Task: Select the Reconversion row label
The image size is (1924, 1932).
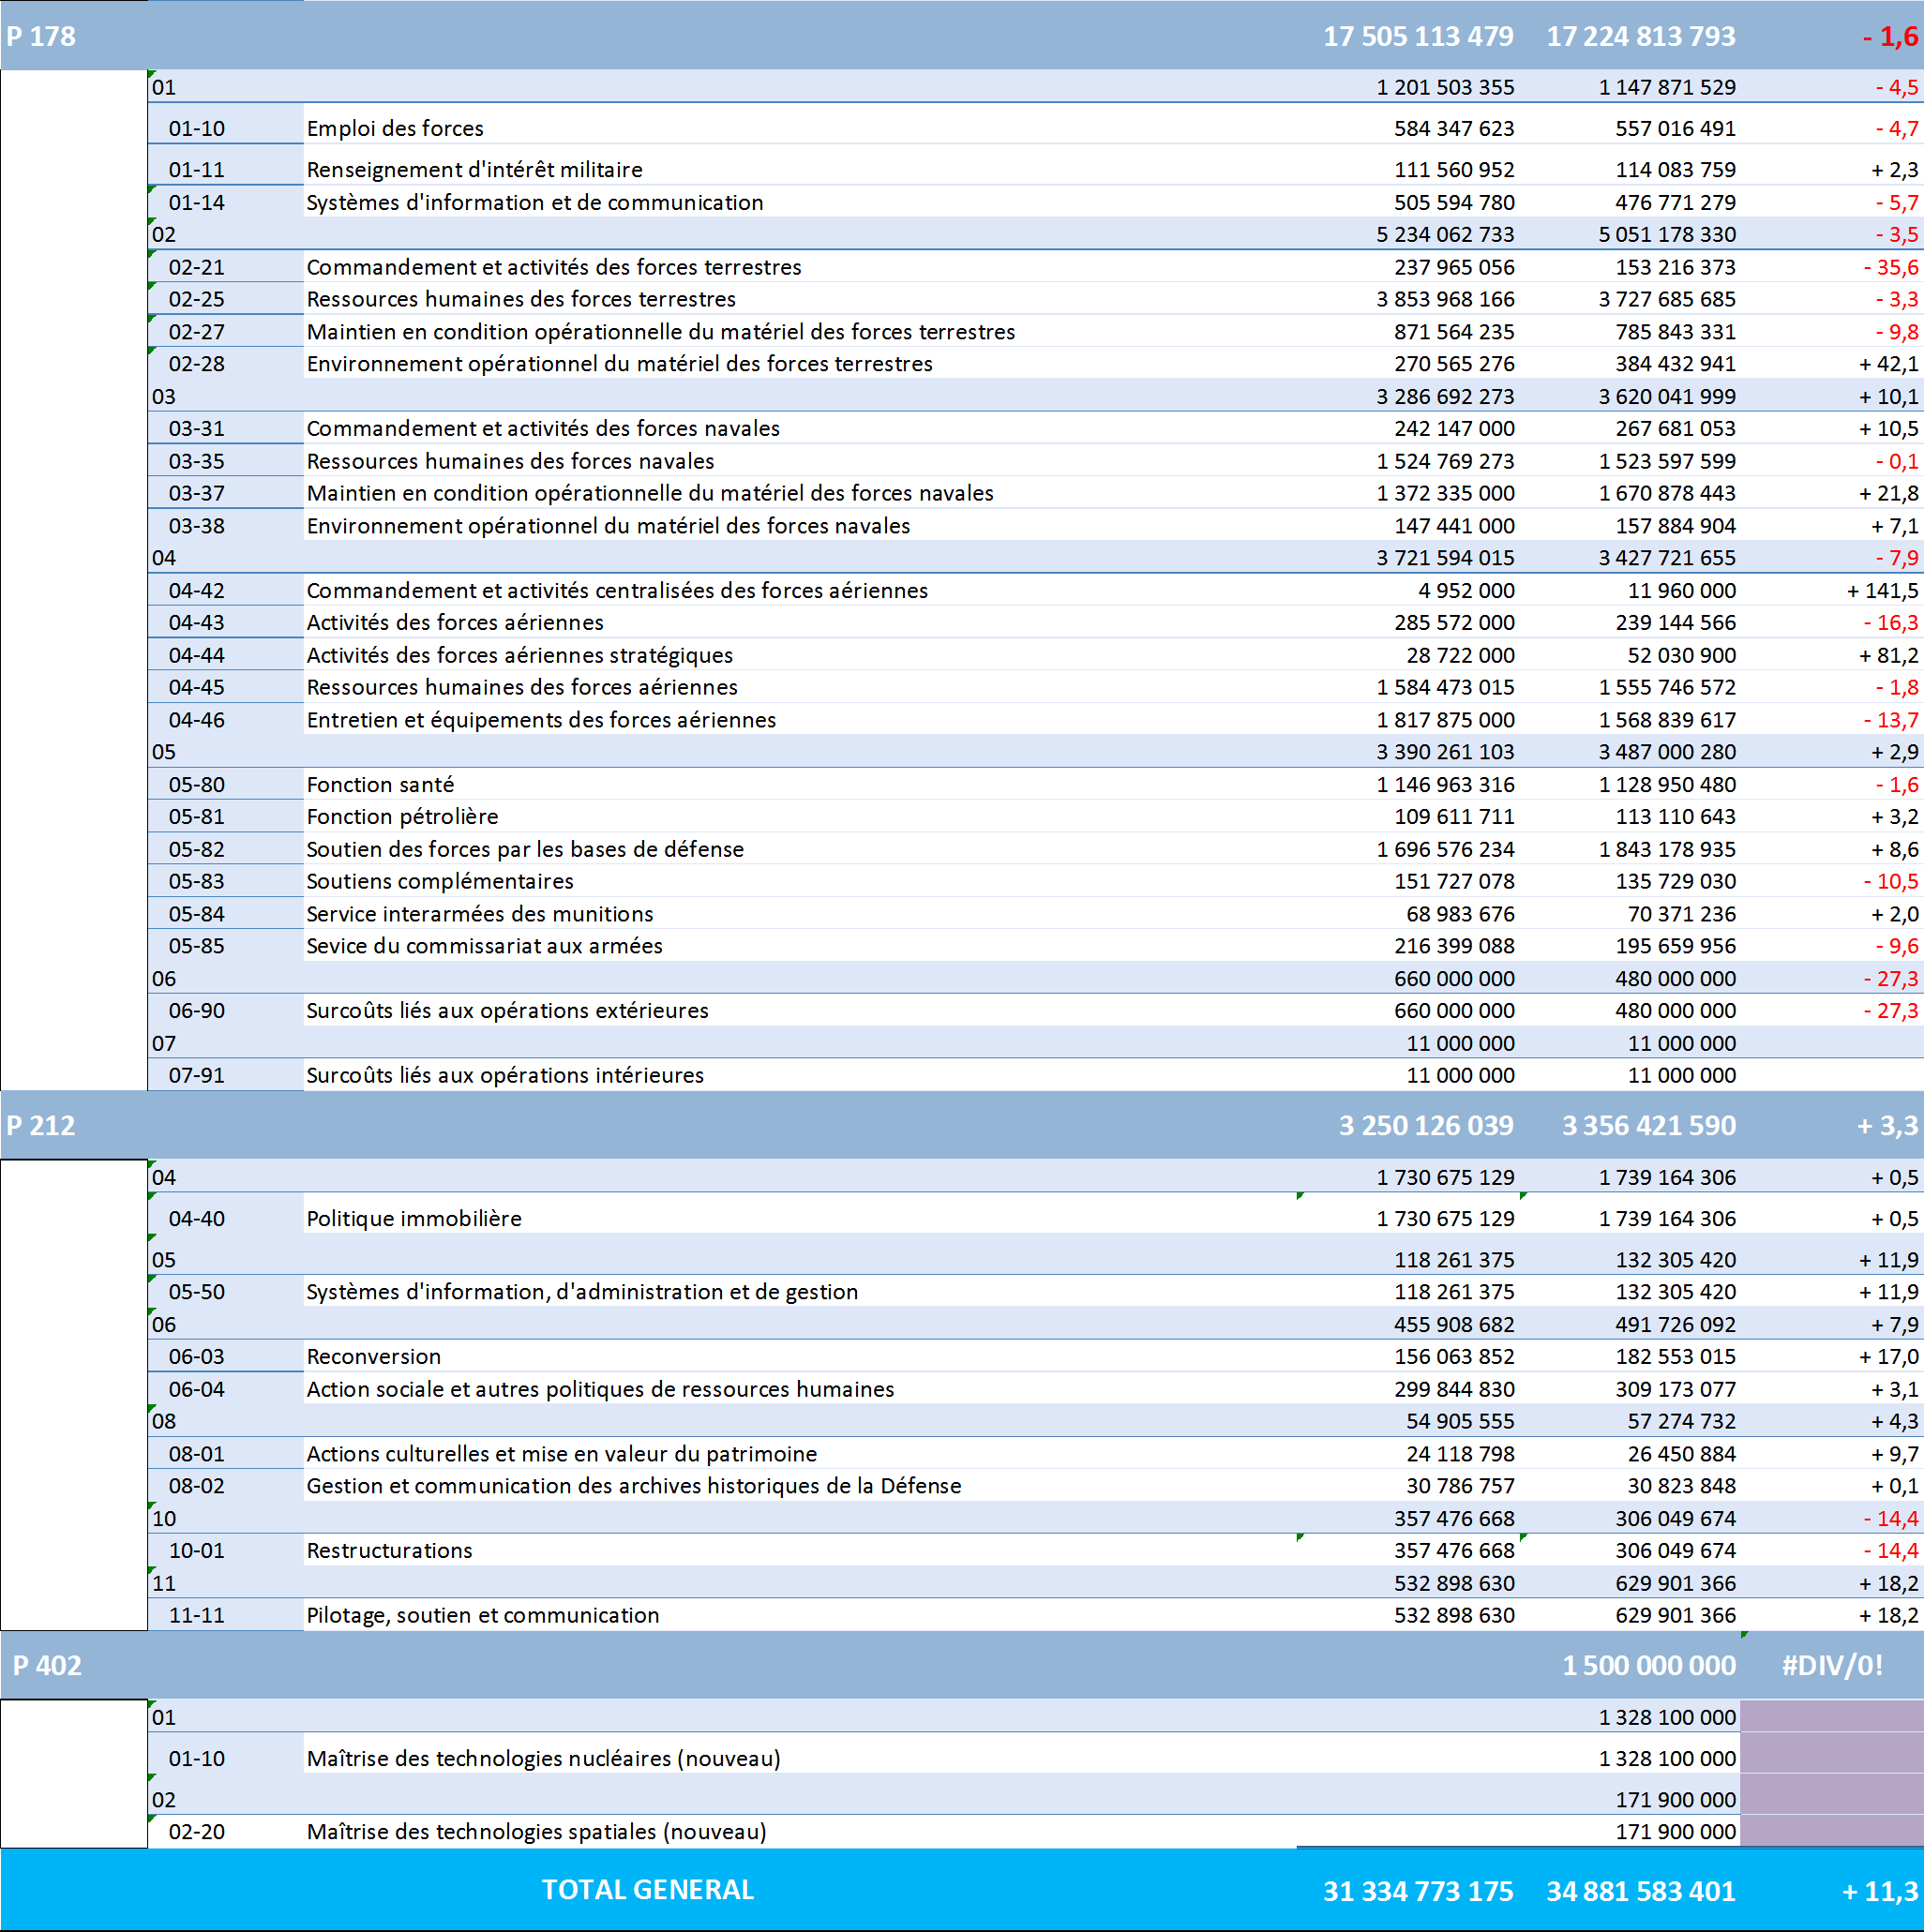Action: [x=373, y=1357]
